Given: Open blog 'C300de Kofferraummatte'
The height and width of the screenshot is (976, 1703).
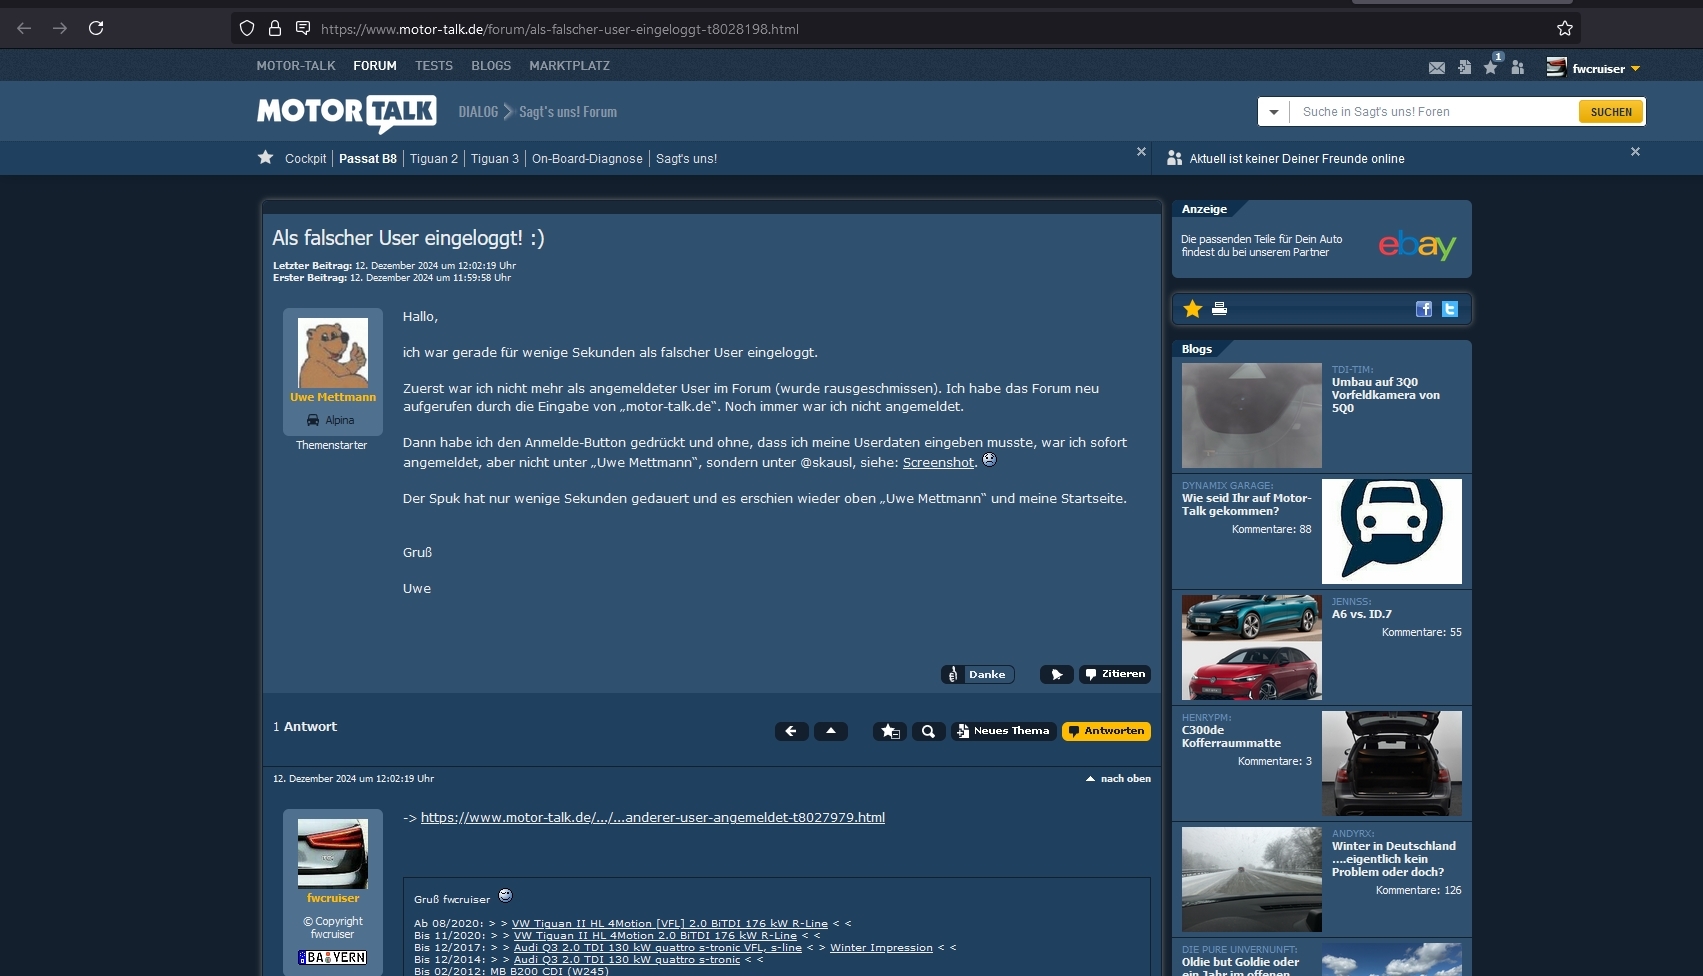Looking at the screenshot, I should 1231,736.
